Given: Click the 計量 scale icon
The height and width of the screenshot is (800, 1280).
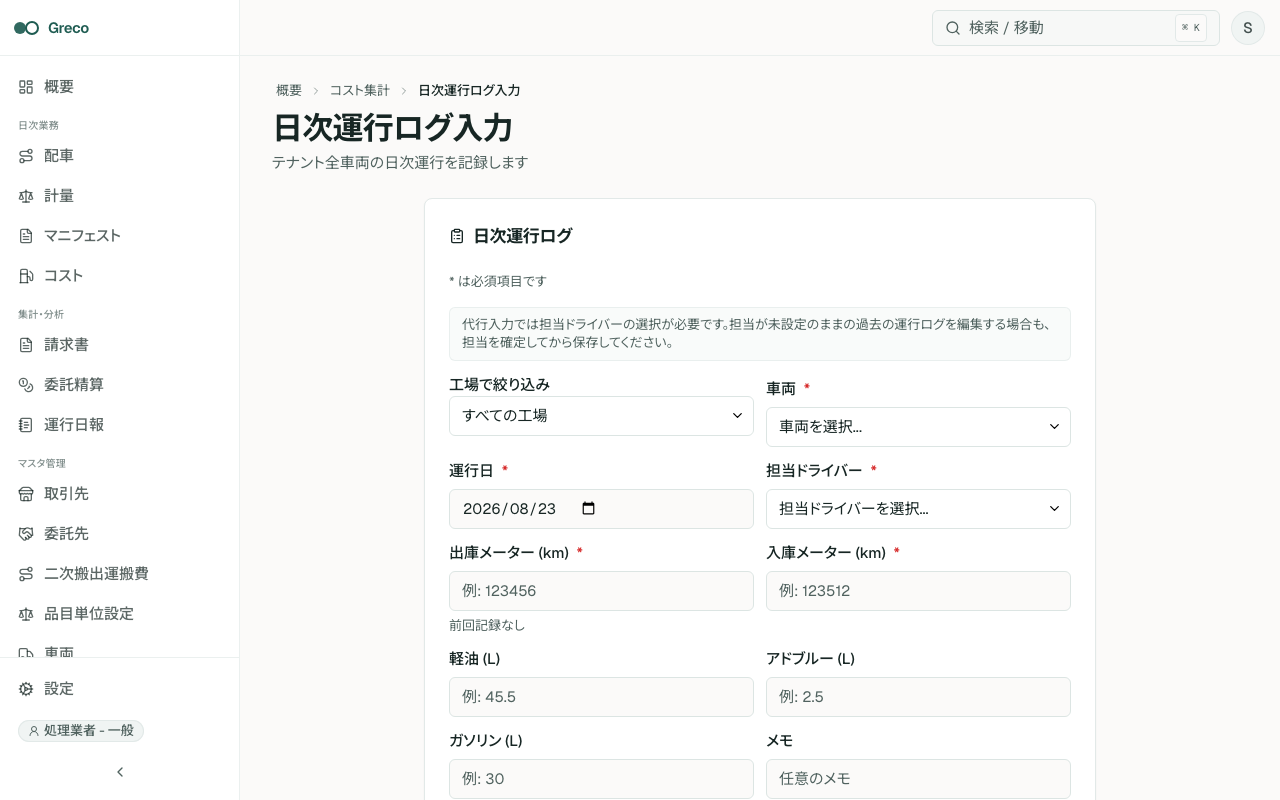Looking at the screenshot, I should [26, 196].
